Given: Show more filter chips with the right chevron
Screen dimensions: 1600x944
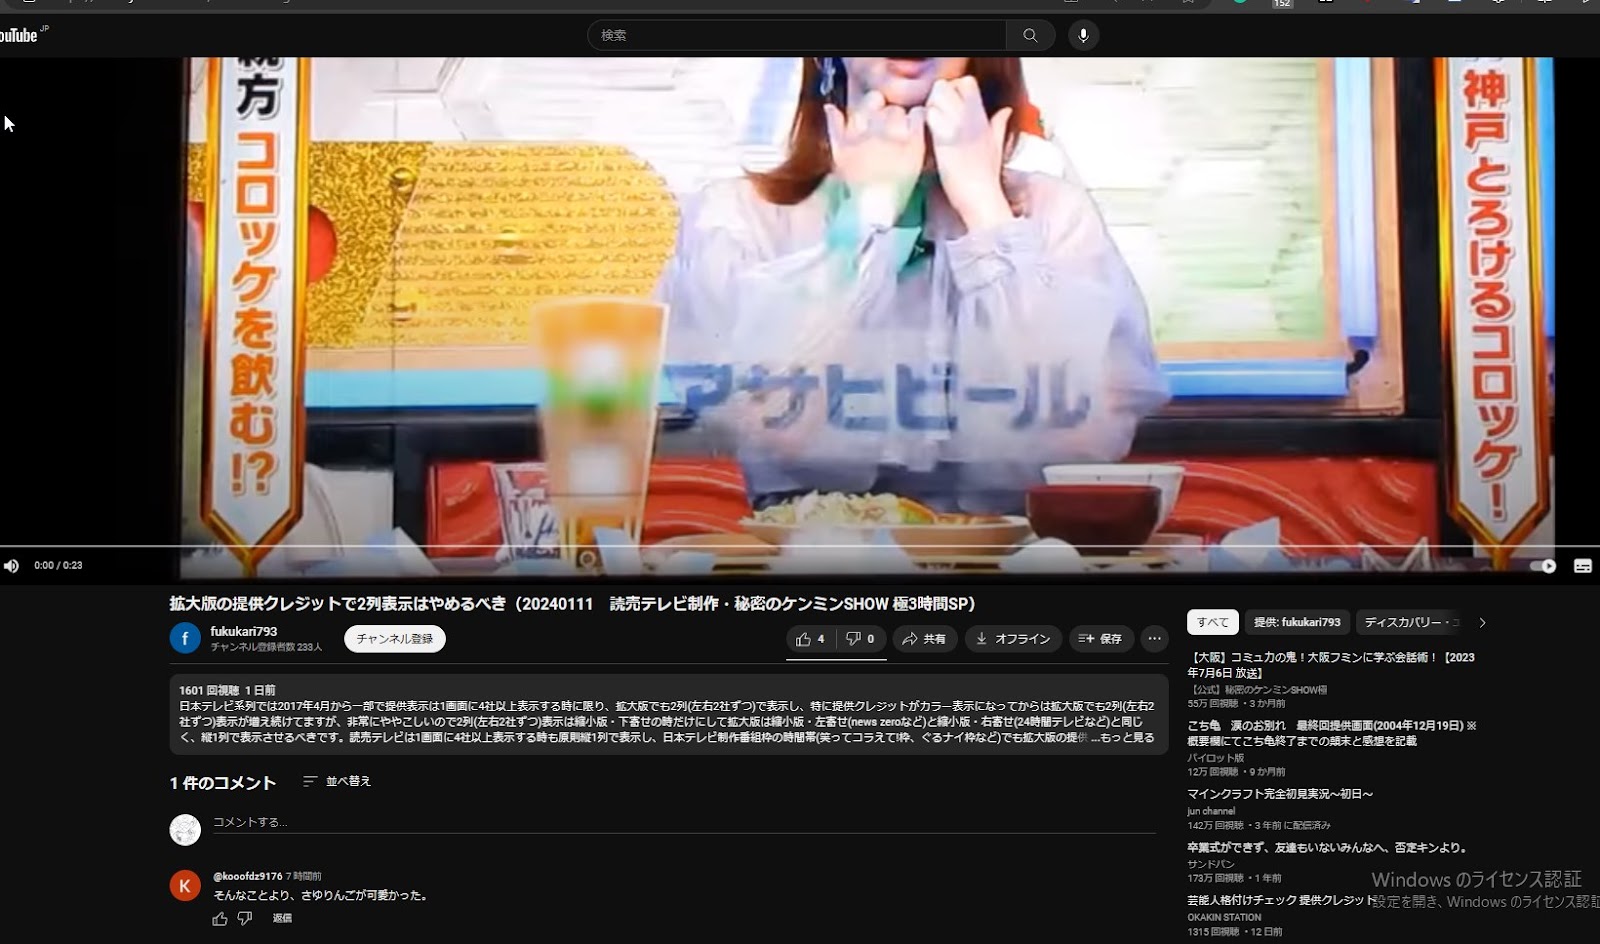Looking at the screenshot, I should 1482,622.
